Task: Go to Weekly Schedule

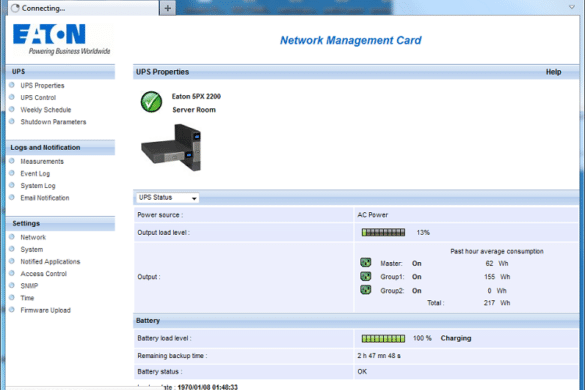Action: tap(46, 110)
